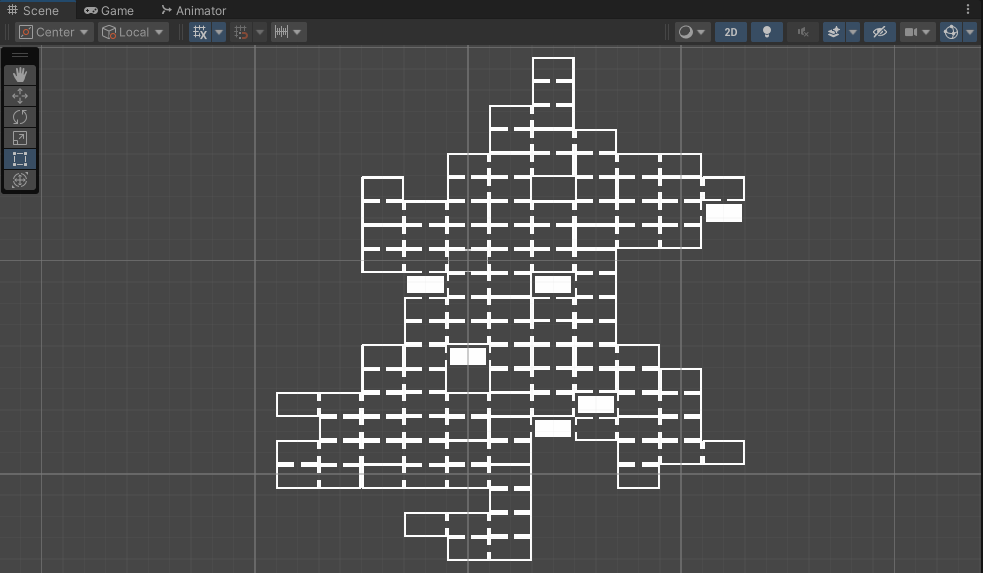The image size is (983, 573).
Task: Click the tools overlay drag handle
Action: tap(20, 55)
